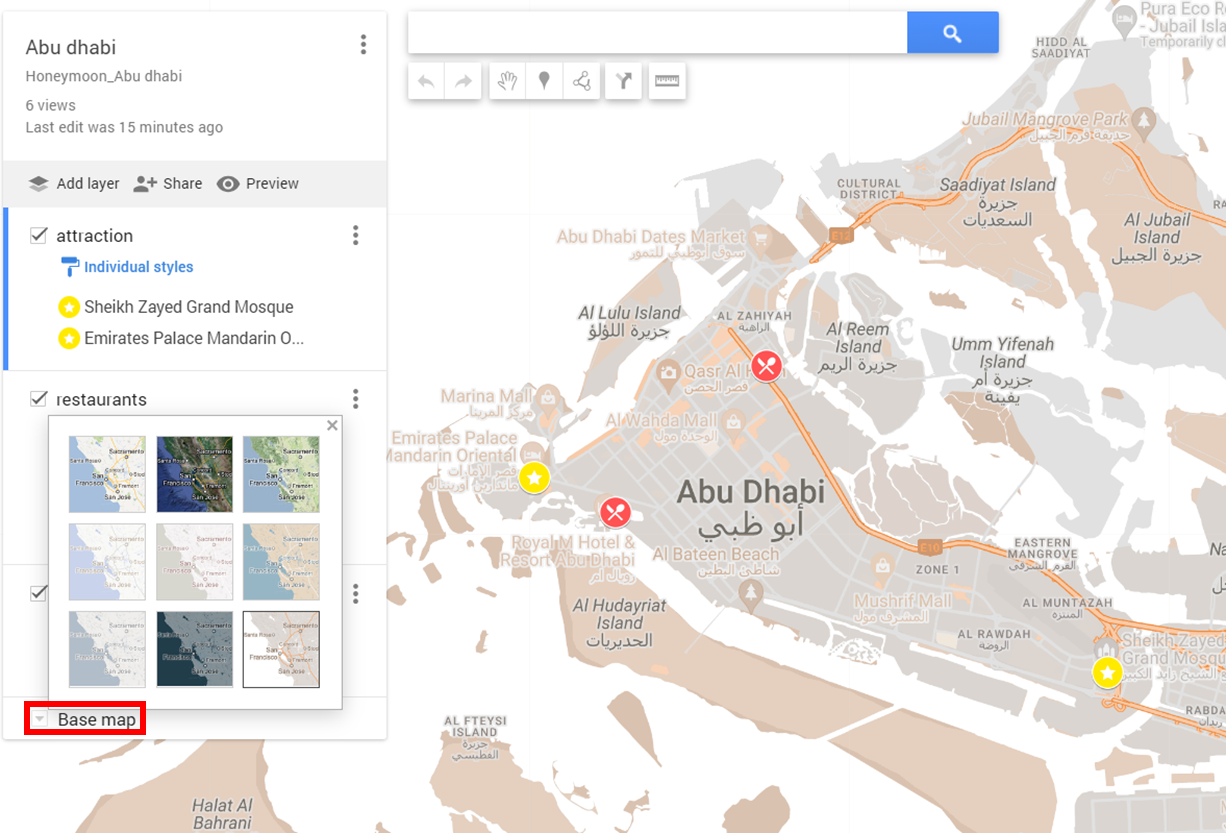Choose the dark Satellite base map thumbnail
This screenshot has width=1226, height=833.
click(x=194, y=474)
